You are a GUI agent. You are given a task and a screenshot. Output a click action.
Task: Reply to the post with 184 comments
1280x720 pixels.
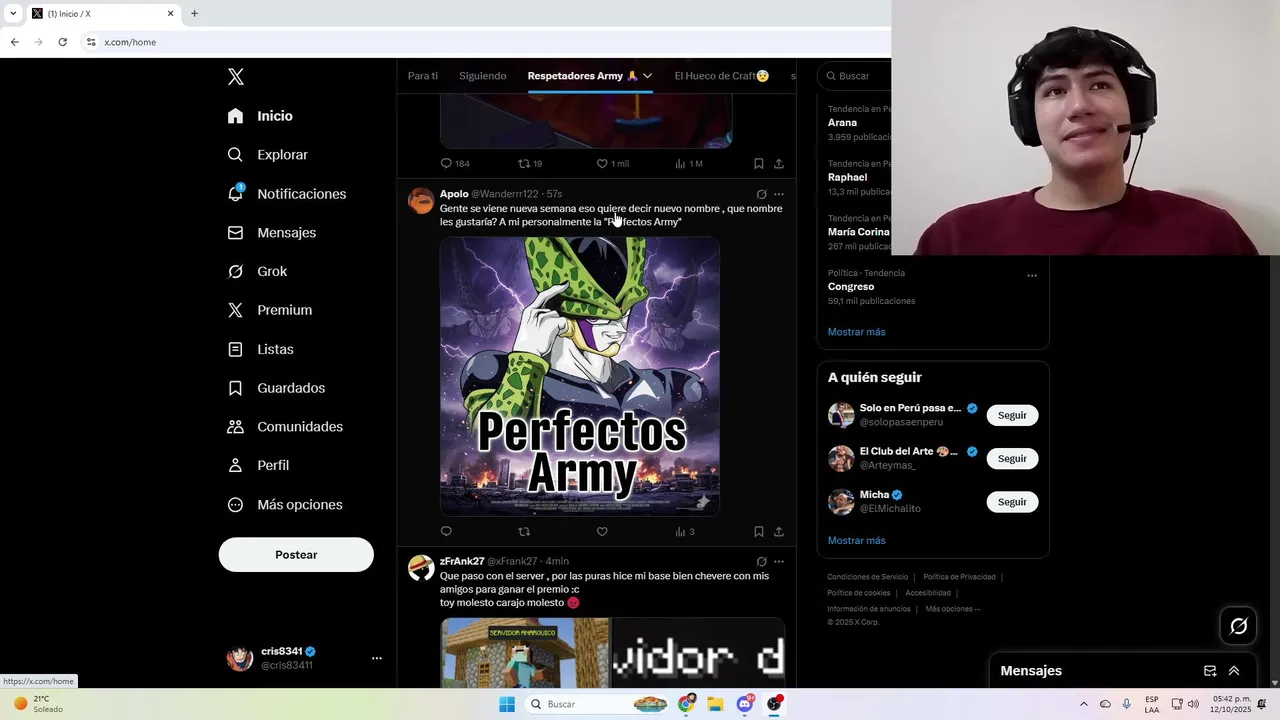click(455, 163)
